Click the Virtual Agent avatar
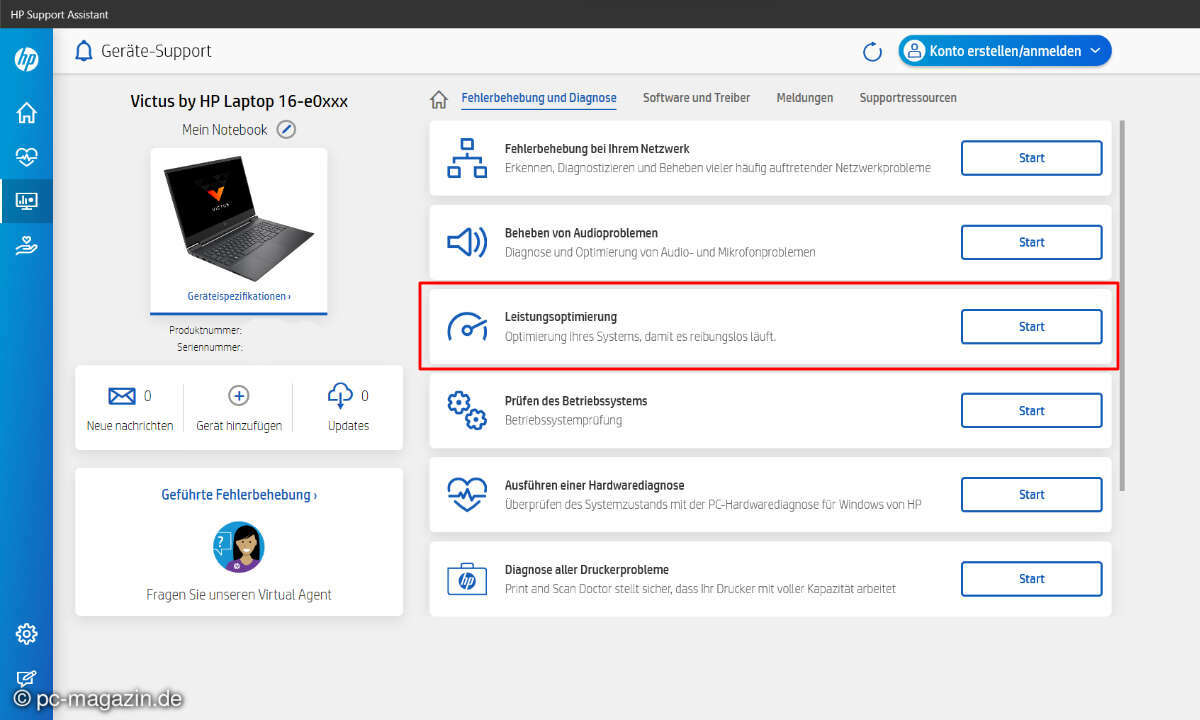This screenshot has height=720, width=1200. coord(238,547)
